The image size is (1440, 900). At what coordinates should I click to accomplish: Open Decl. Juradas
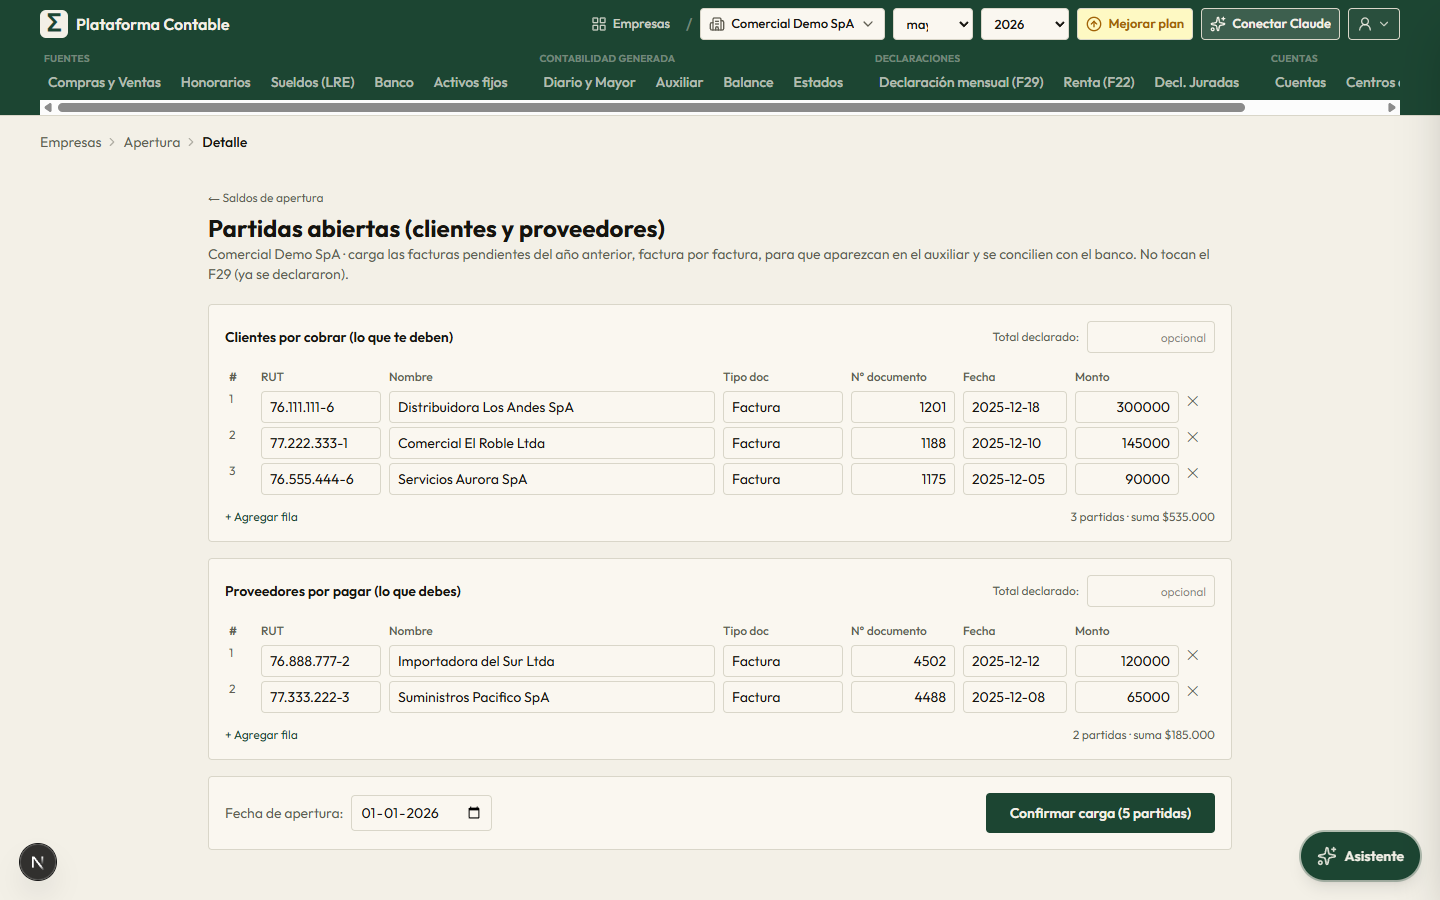click(1197, 82)
